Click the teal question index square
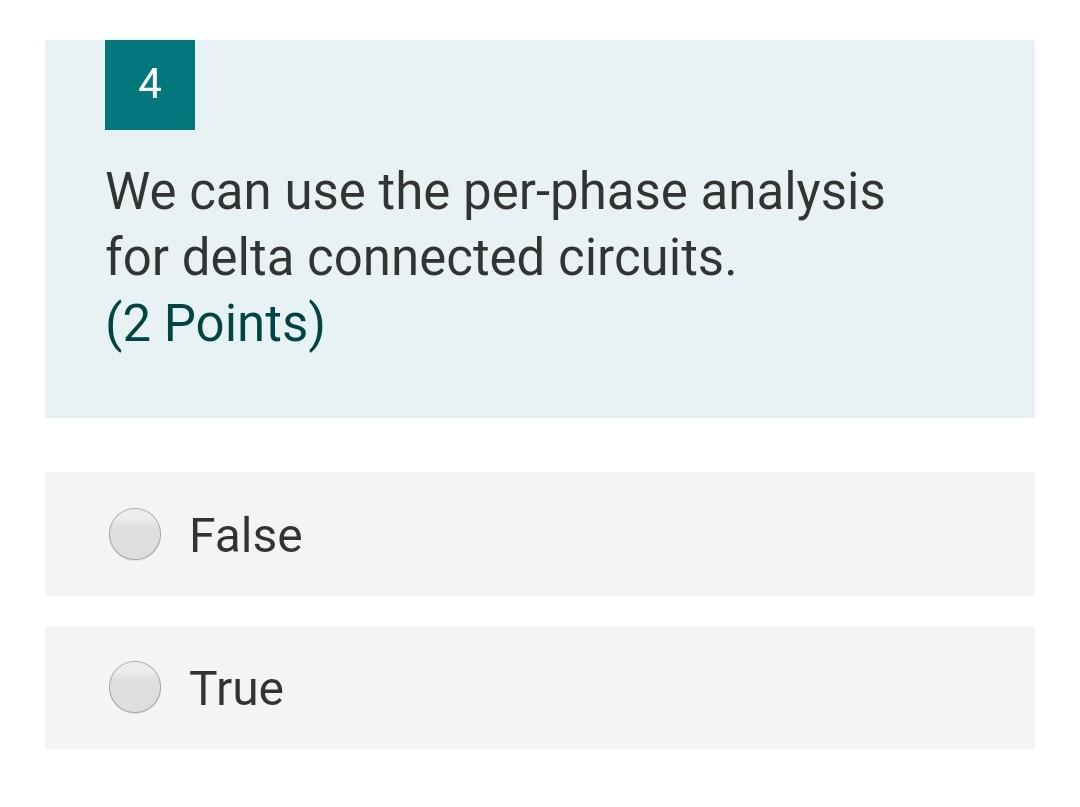This screenshot has height=807, width=1080. point(150,85)
